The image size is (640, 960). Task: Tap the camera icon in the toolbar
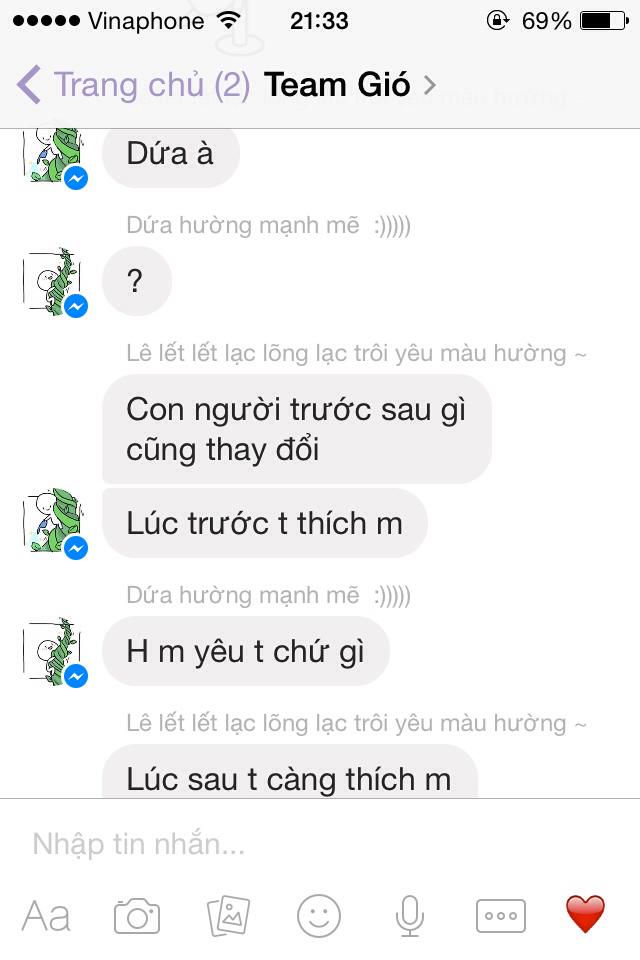[137, 916]
